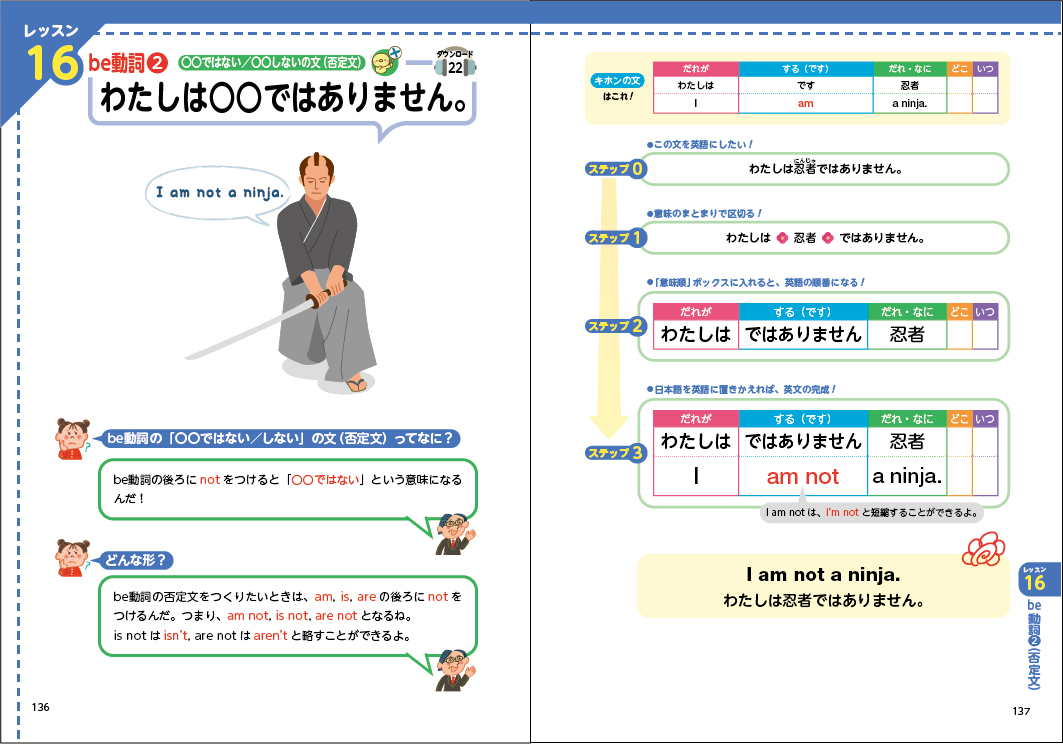Click the final sentence 'I am not a ninja.' in yellow box
Screen dimensions: 1063x747
823,575
